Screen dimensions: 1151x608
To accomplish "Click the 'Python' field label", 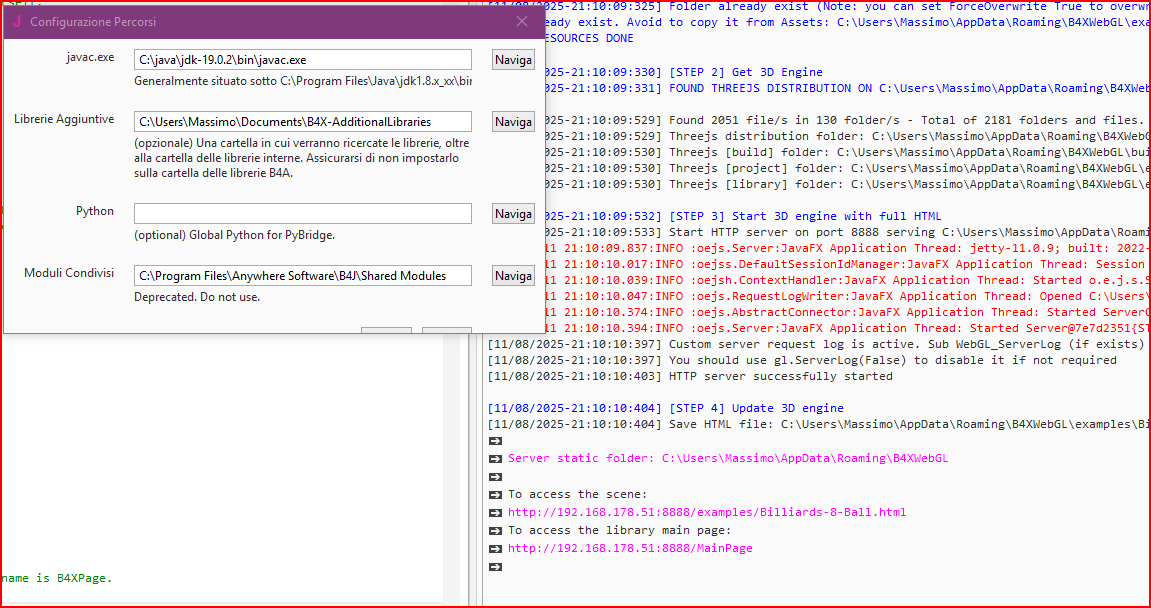I will click(x=95, y=211).
